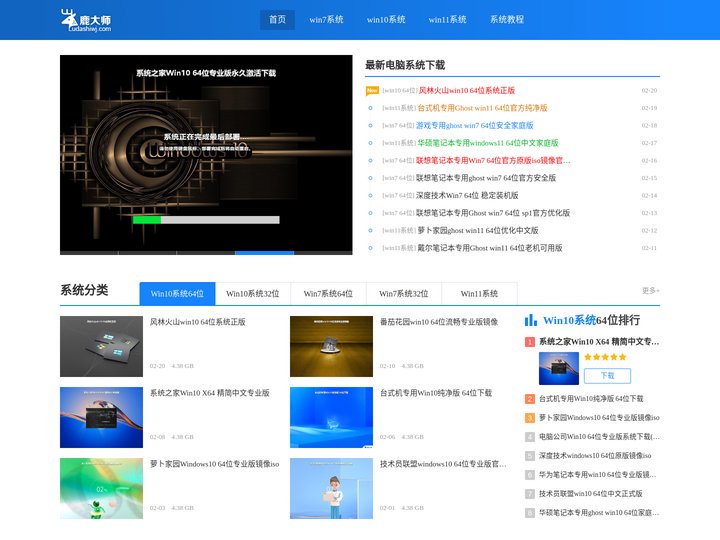Open ranking item 电脑公司Win10 64位专业版系统下载
720x540 pixels.
click(x=599, y=437)
